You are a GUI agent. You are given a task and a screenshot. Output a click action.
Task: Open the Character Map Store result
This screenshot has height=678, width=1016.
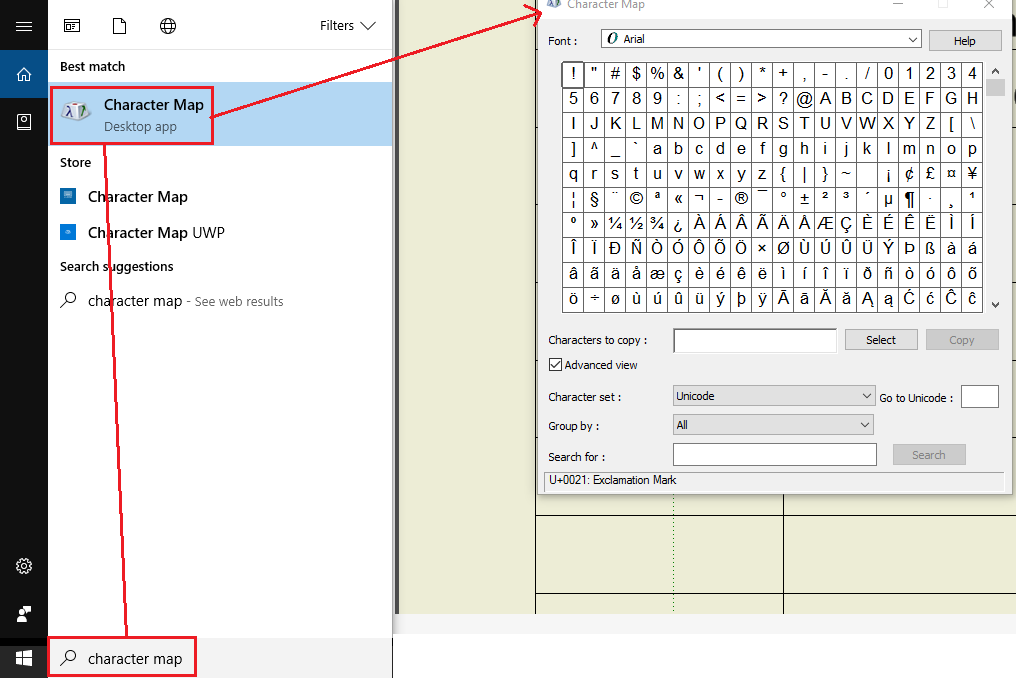point(220,196)
